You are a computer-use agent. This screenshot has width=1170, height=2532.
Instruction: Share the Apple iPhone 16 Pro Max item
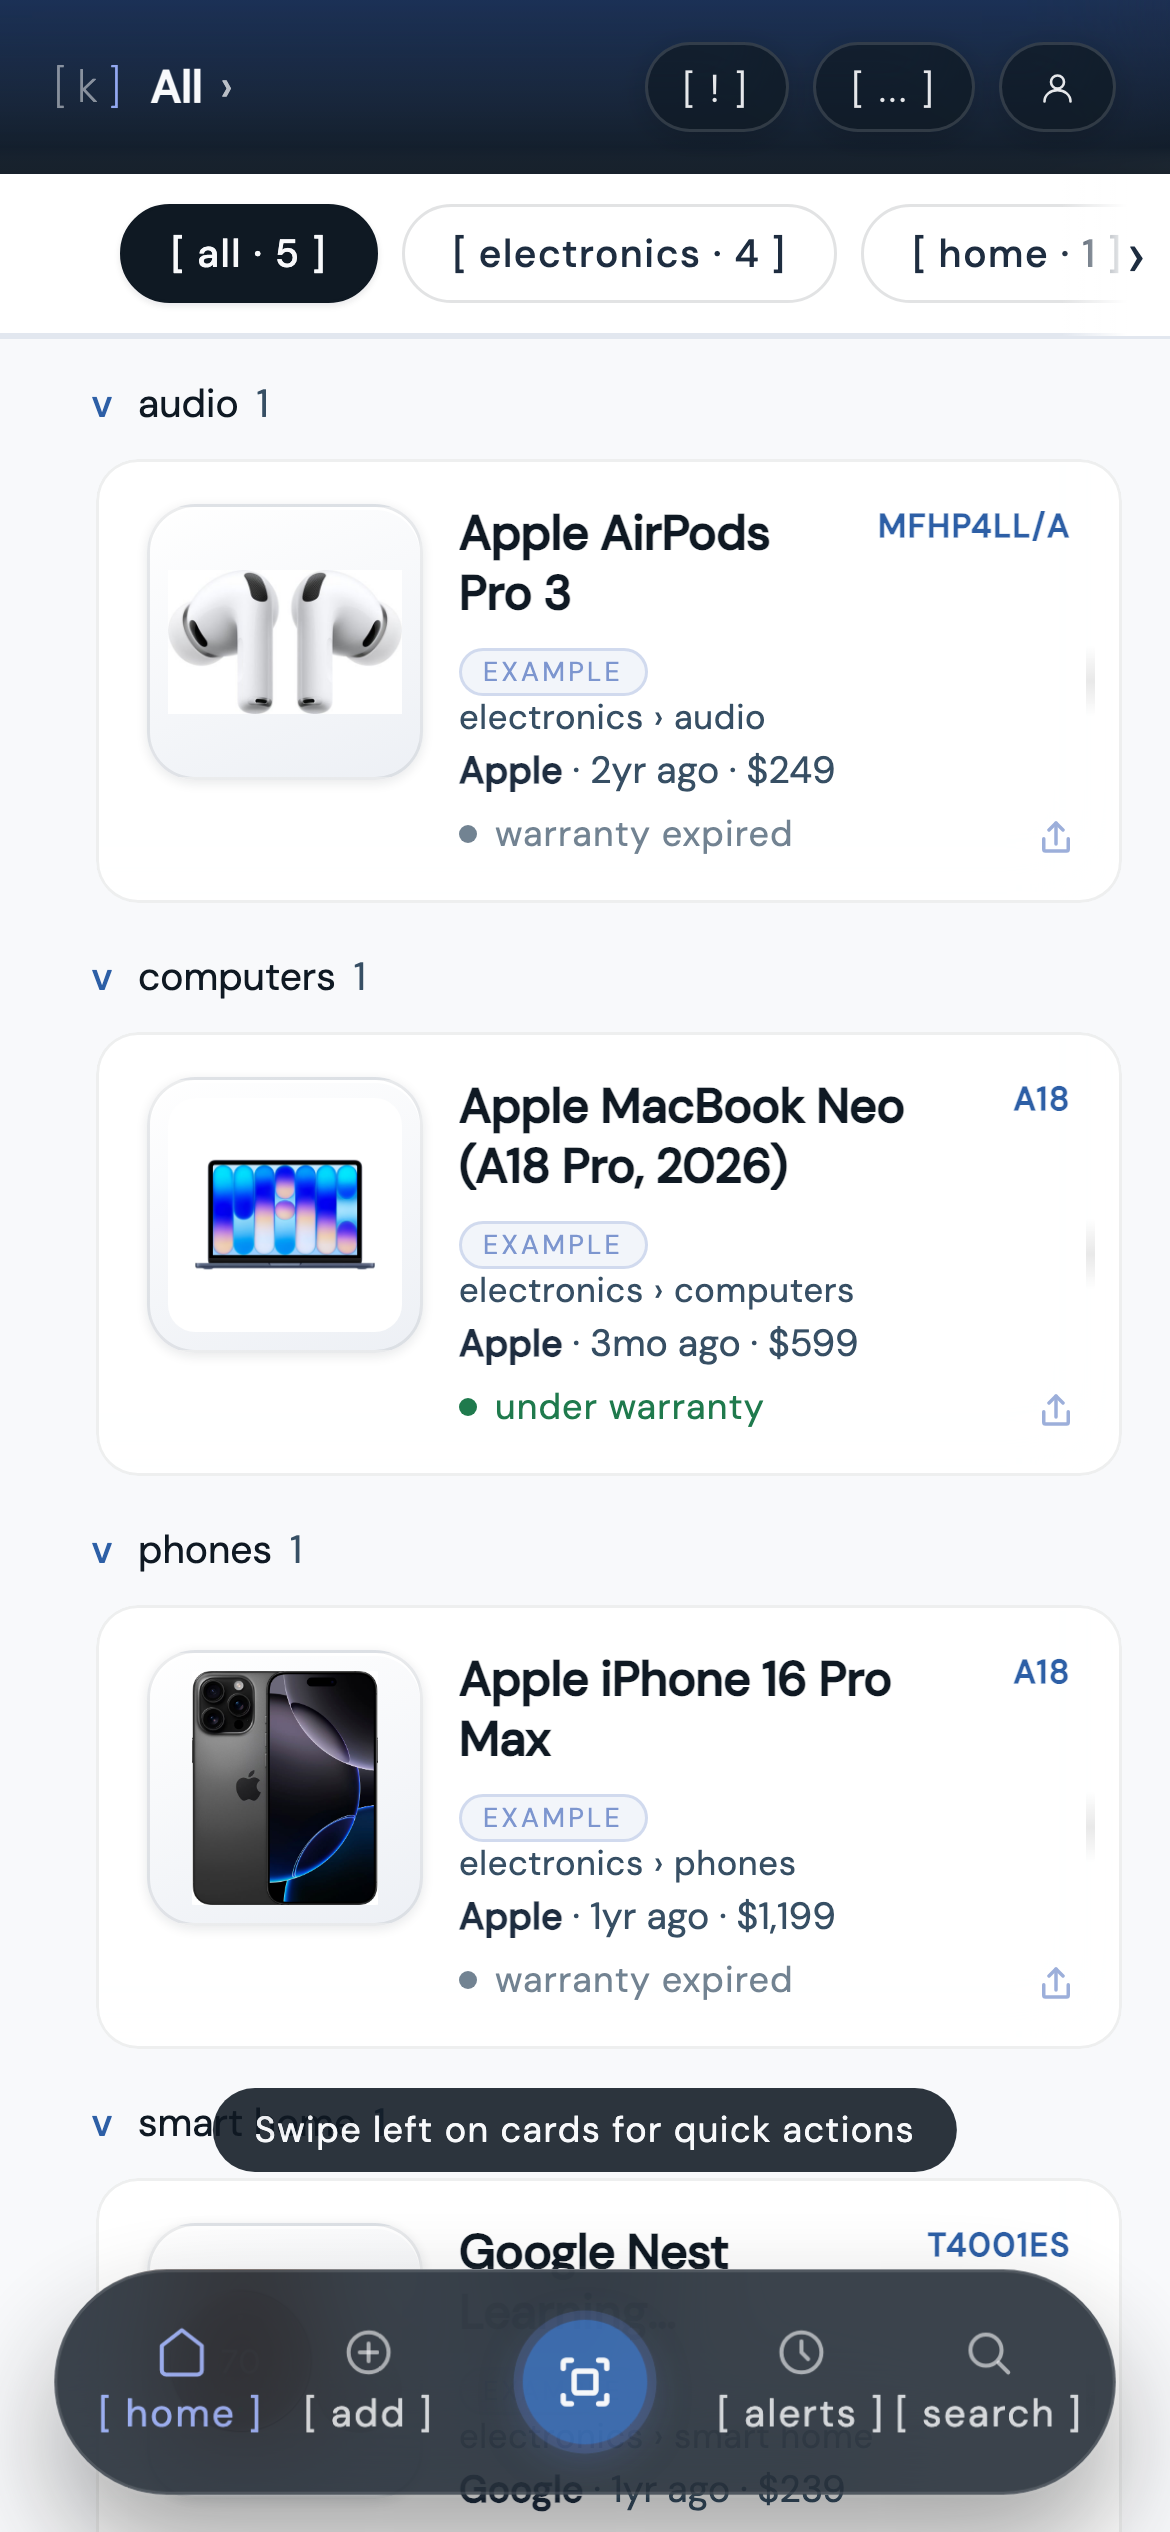pos(1056,1983)
